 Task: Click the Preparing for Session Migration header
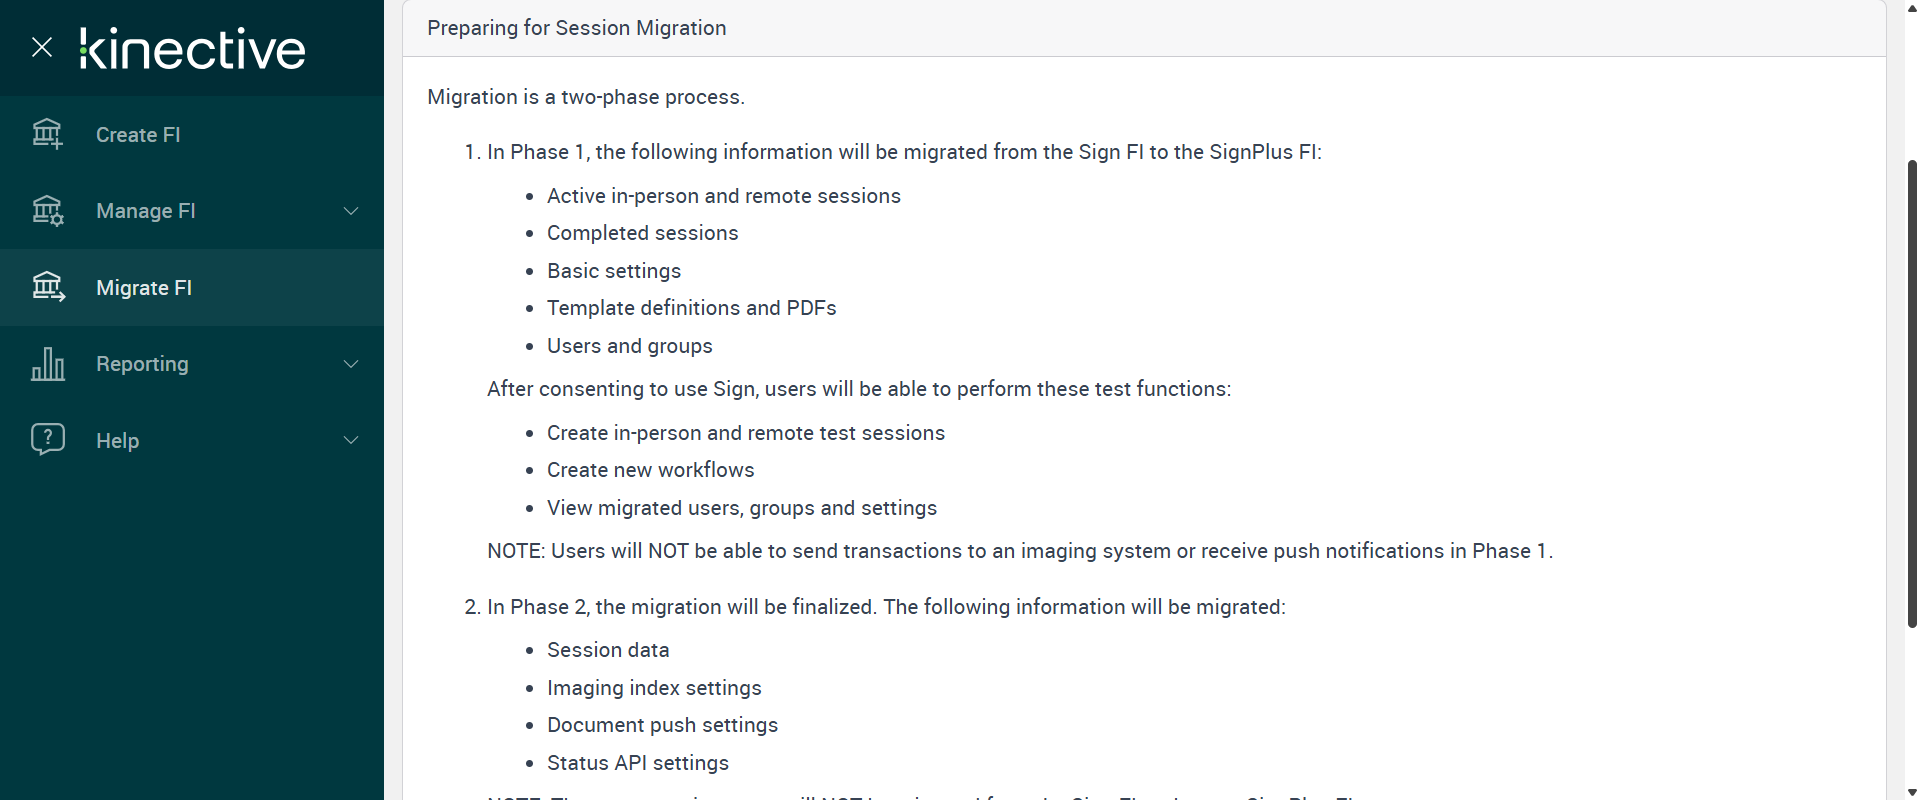577,28
